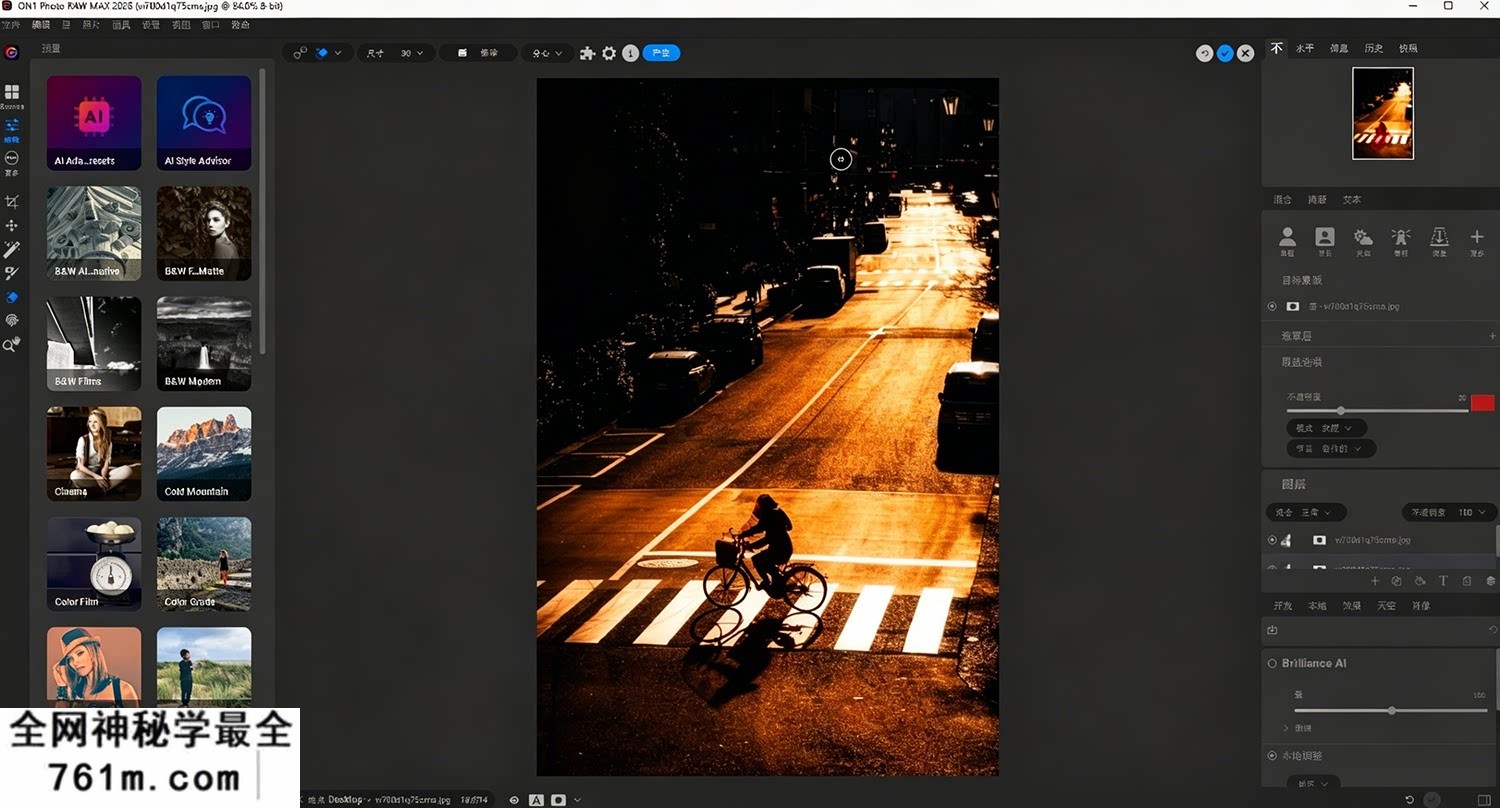Select the Move/Transform tool
The width and height of the screenshot is (1500, 808).
[12, 226]
